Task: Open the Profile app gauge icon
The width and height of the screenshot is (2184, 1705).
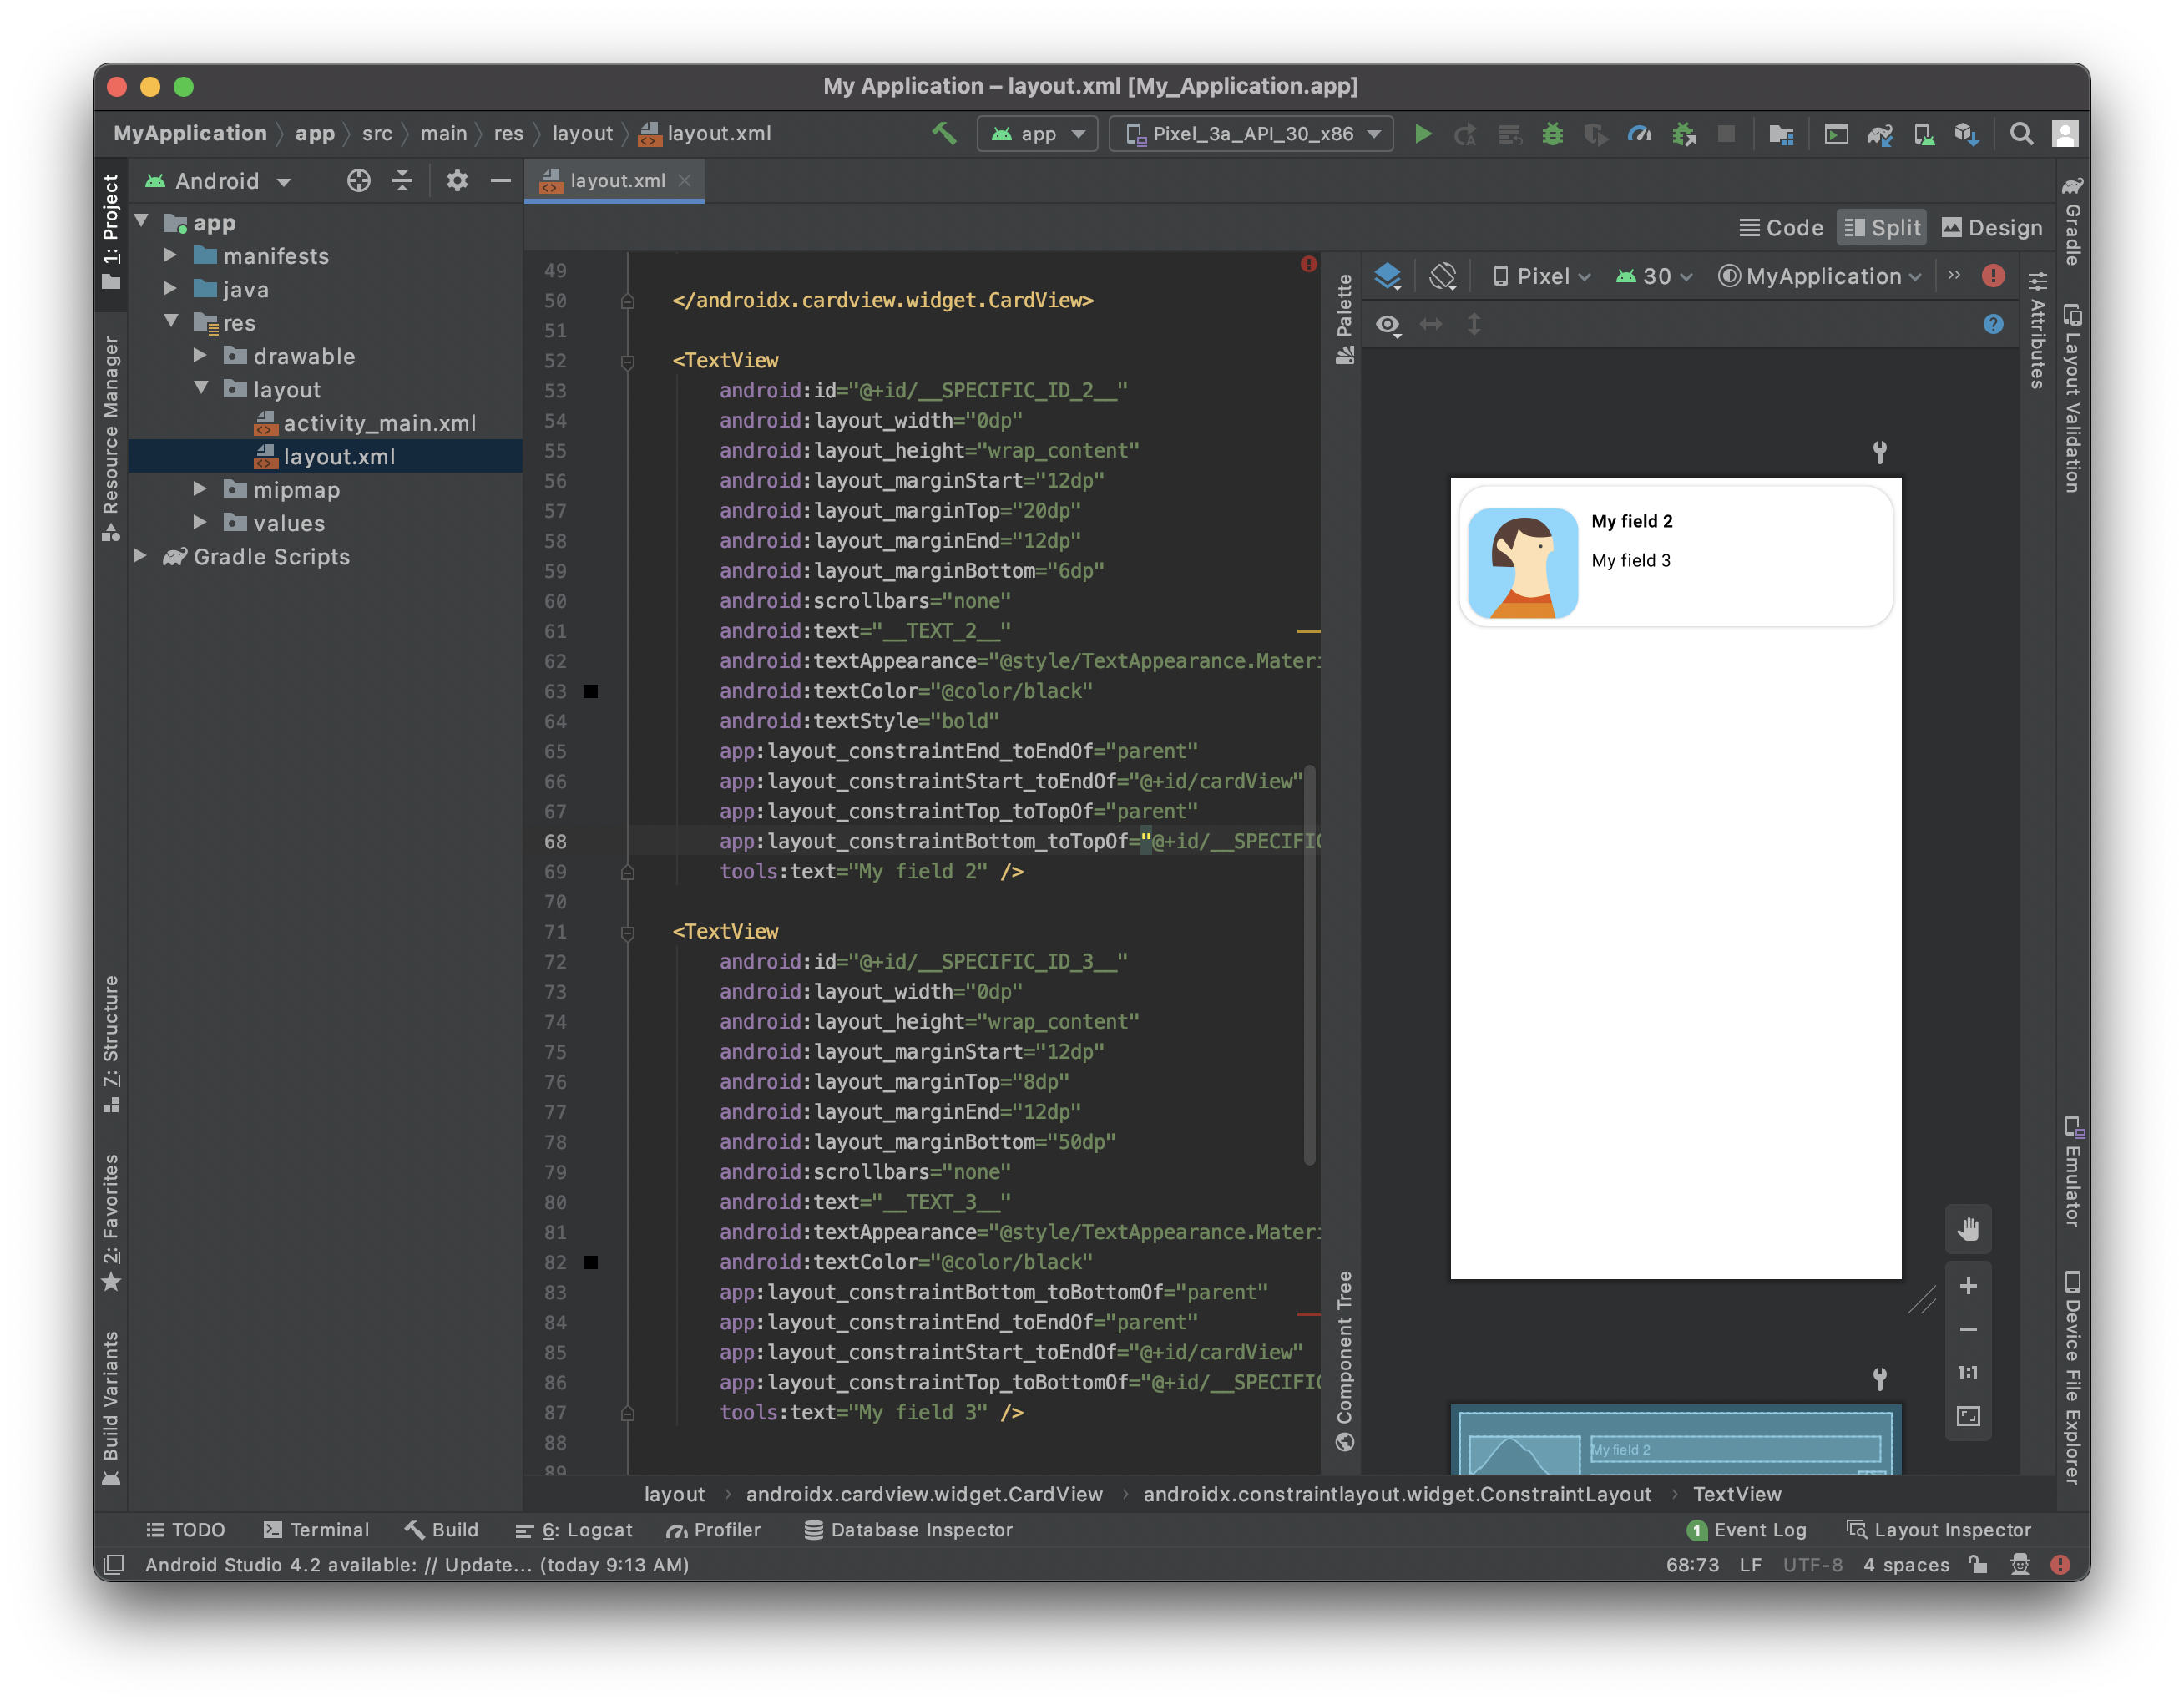Action: coord(1639,134)
